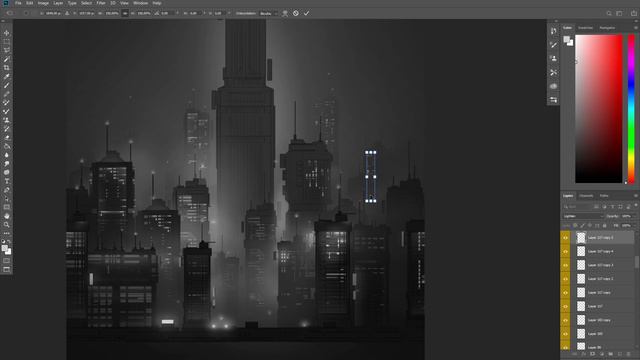Cancel the transform in options bar
Image resolution: width=640 pixels, height=360 pixels.
[296, 13]
